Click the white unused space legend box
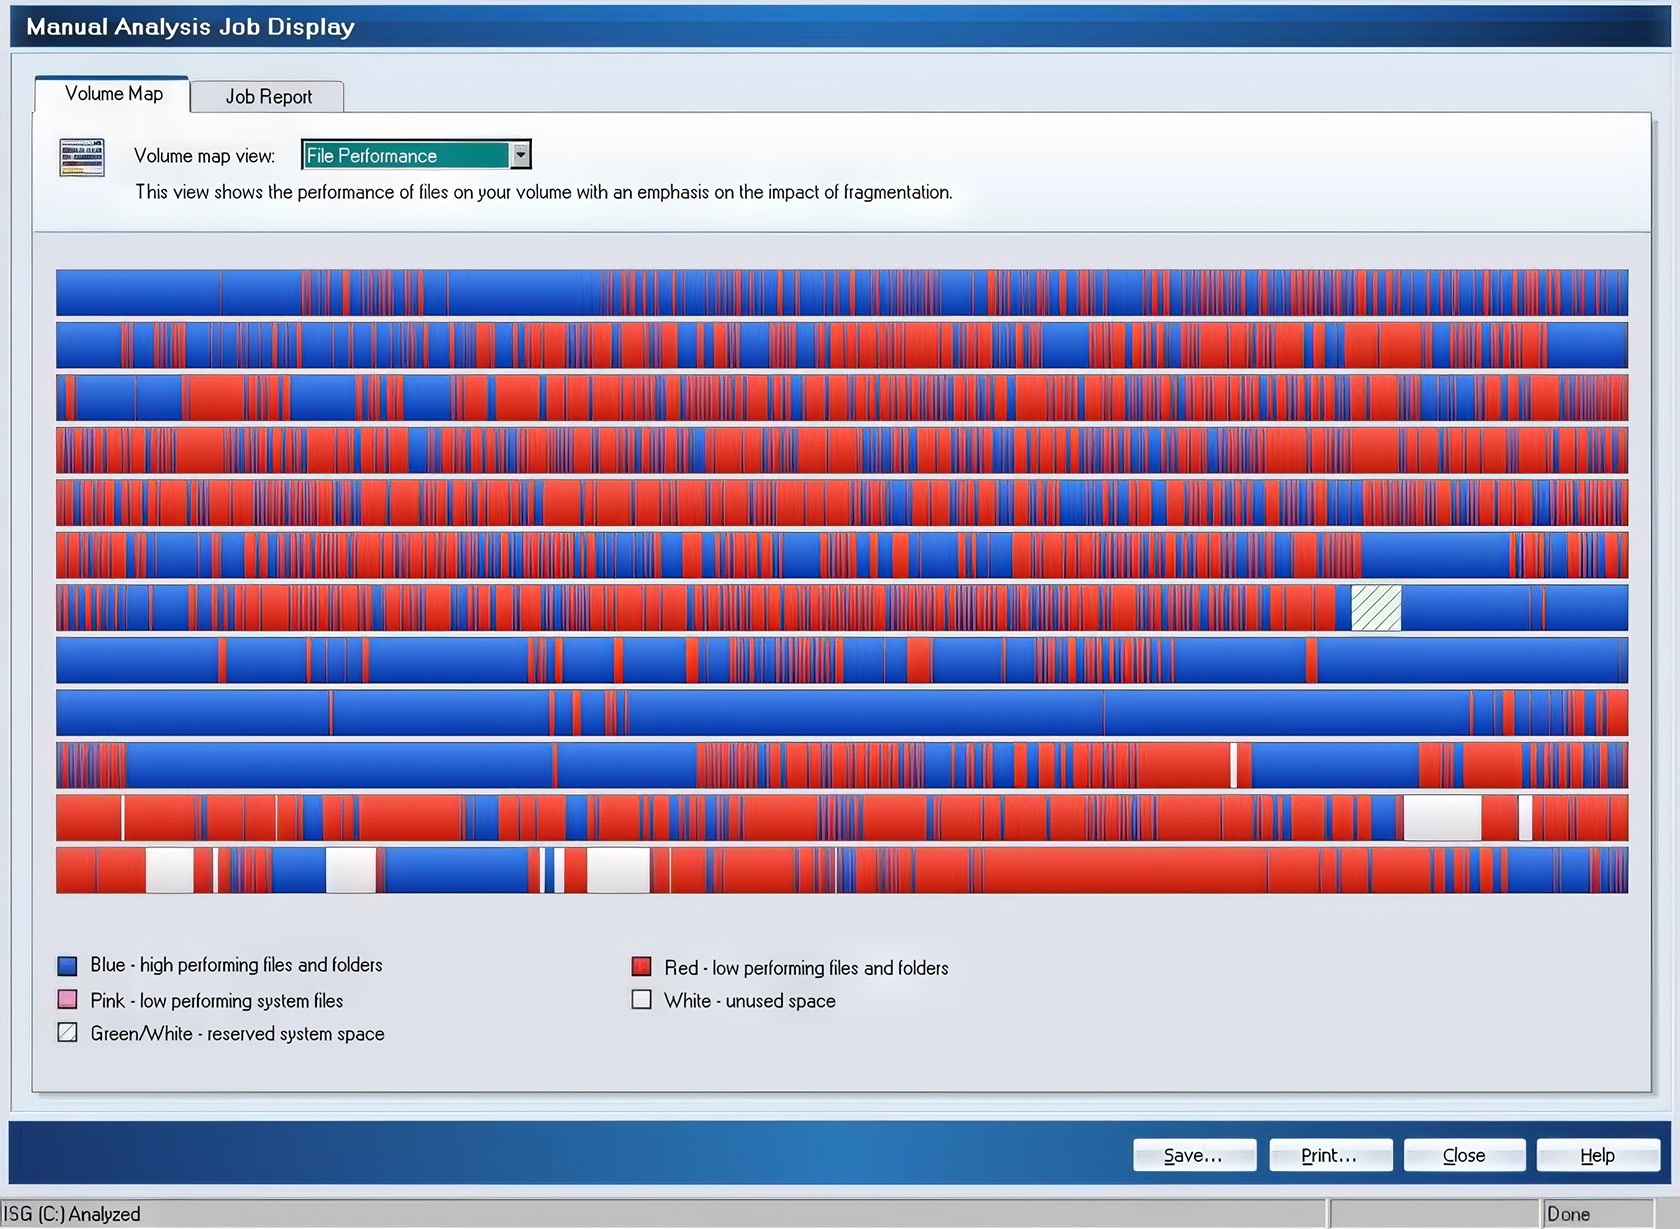The height and width of the screenshot is (1229, 1680). [x=641, y=1000]
